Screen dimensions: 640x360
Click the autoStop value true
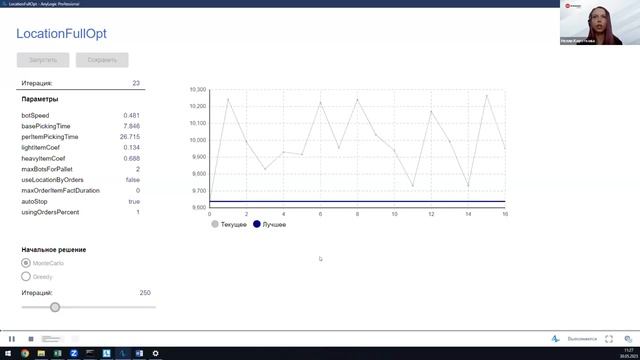coord(134,202)
